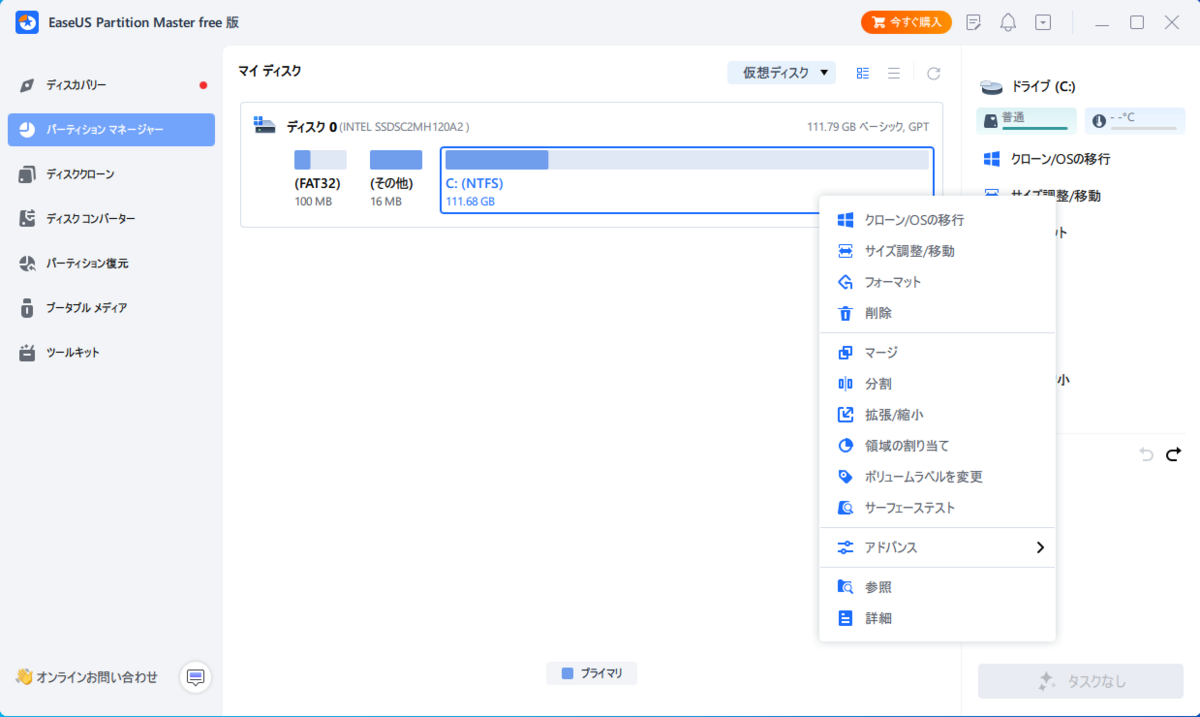The width and height of the screenshot is (1200, 717).
Task: Click the ディスク 0 disk icon
Action: [x=264, y=126]
